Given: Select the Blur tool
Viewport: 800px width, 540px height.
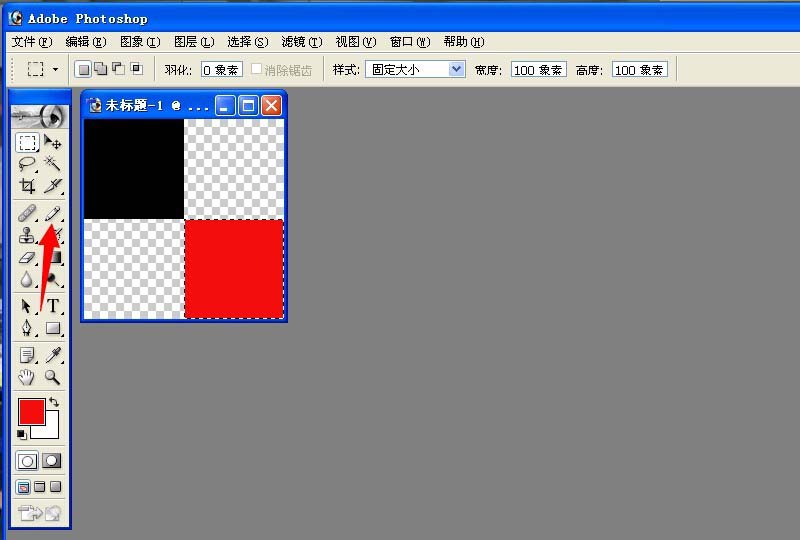Looking at the screenshot, I should [x=27, y=279].
